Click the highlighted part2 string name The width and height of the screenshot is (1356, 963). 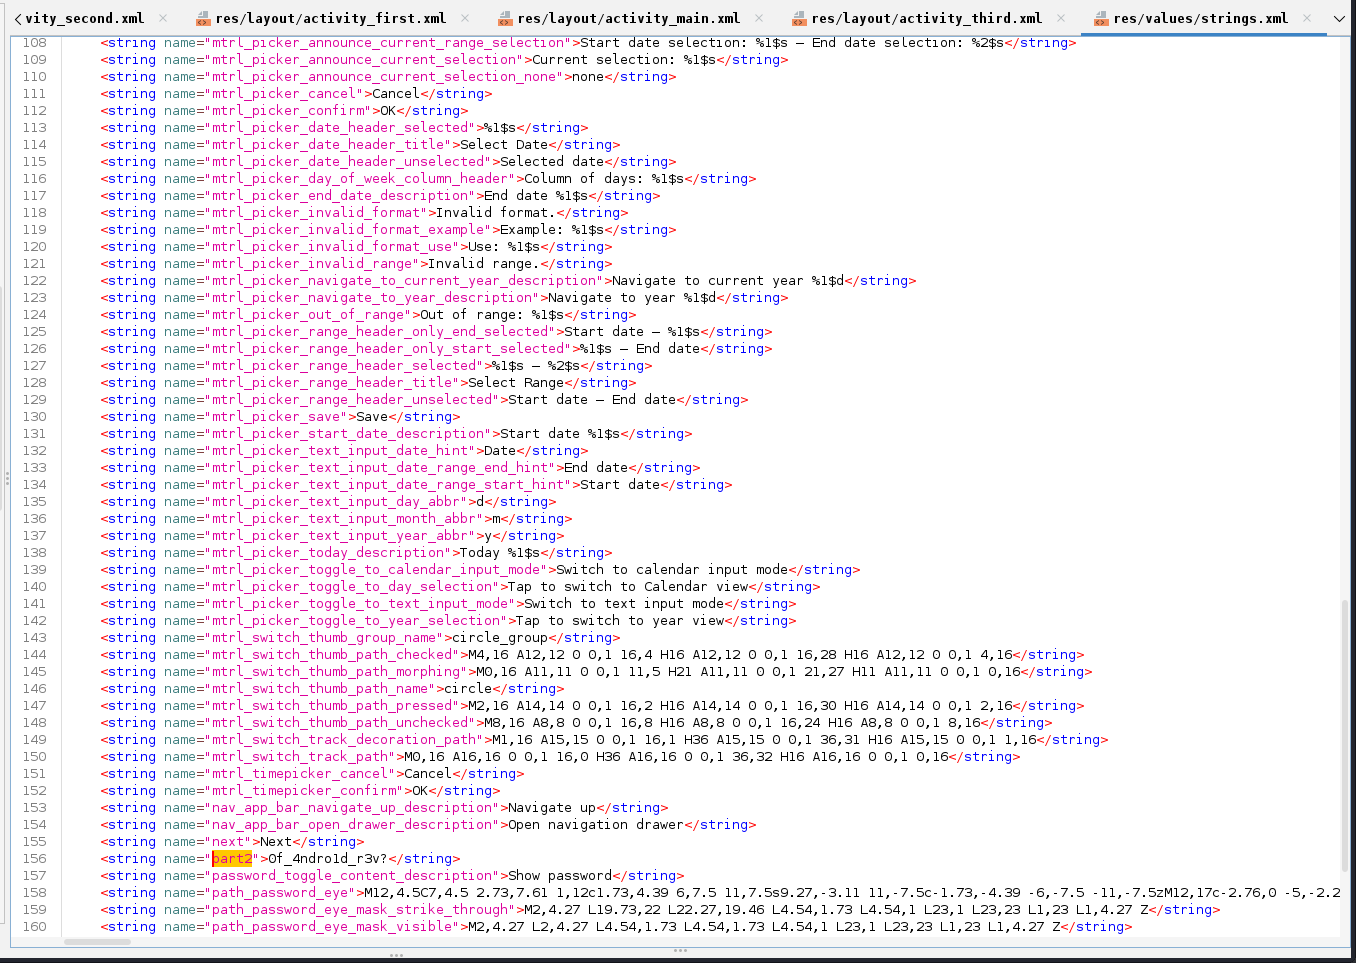[x=231, y=859]
